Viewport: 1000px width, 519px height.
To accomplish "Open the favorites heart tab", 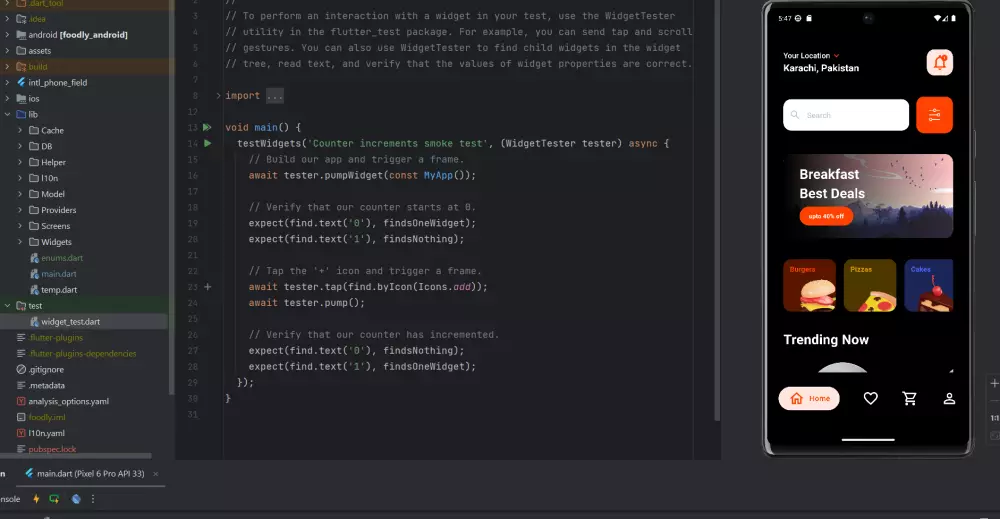I will click(871, 398).
